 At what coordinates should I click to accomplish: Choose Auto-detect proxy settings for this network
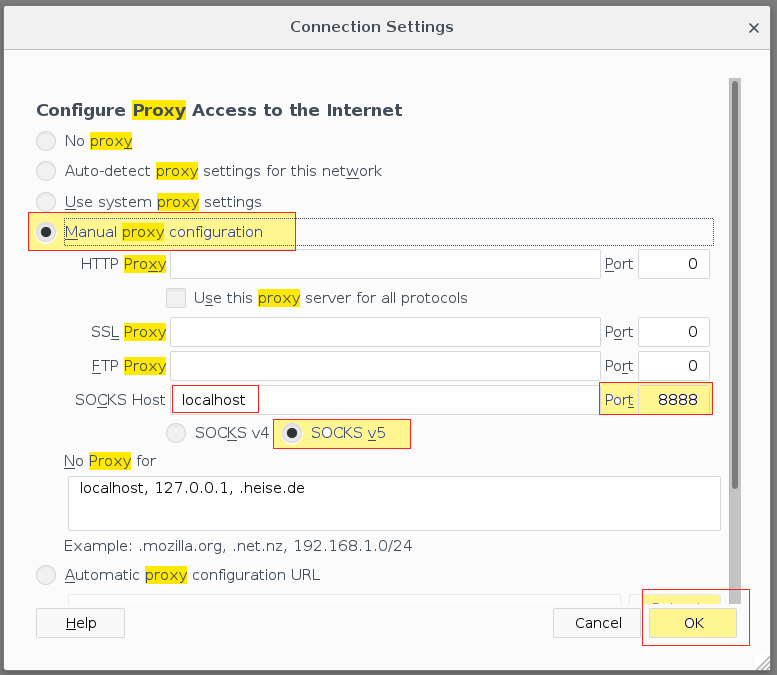[x=46, y=171]
